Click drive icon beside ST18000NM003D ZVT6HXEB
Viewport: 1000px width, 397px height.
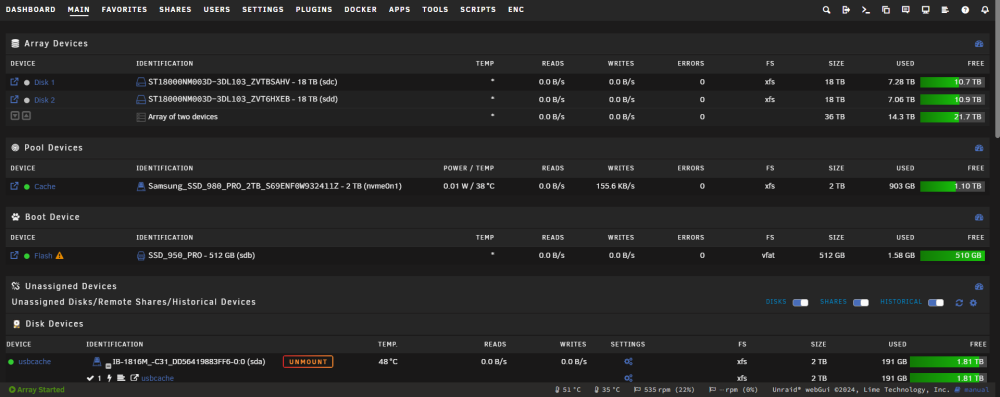coord(141,100)
